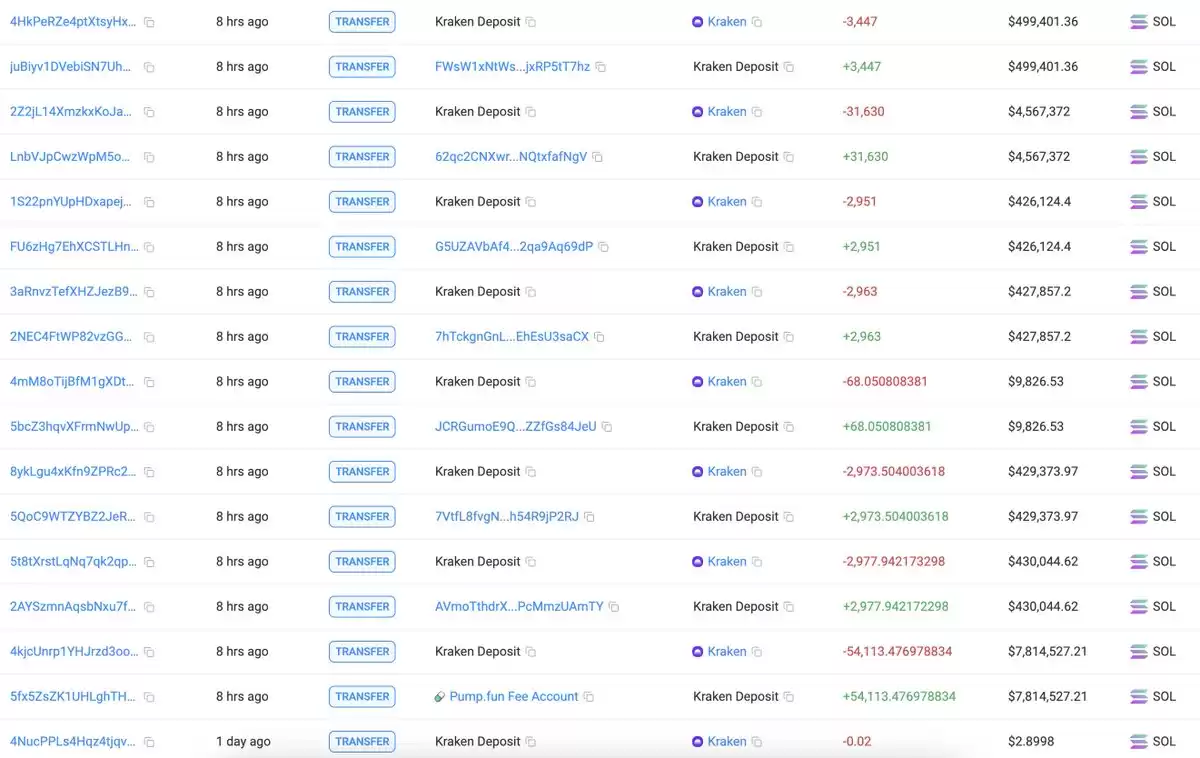The width and height of the screenshot is (1200, 758).
Task: Click TRANSFER badge for 4HkPeRZe4ptXtsyHx
Action: [362, 22]
